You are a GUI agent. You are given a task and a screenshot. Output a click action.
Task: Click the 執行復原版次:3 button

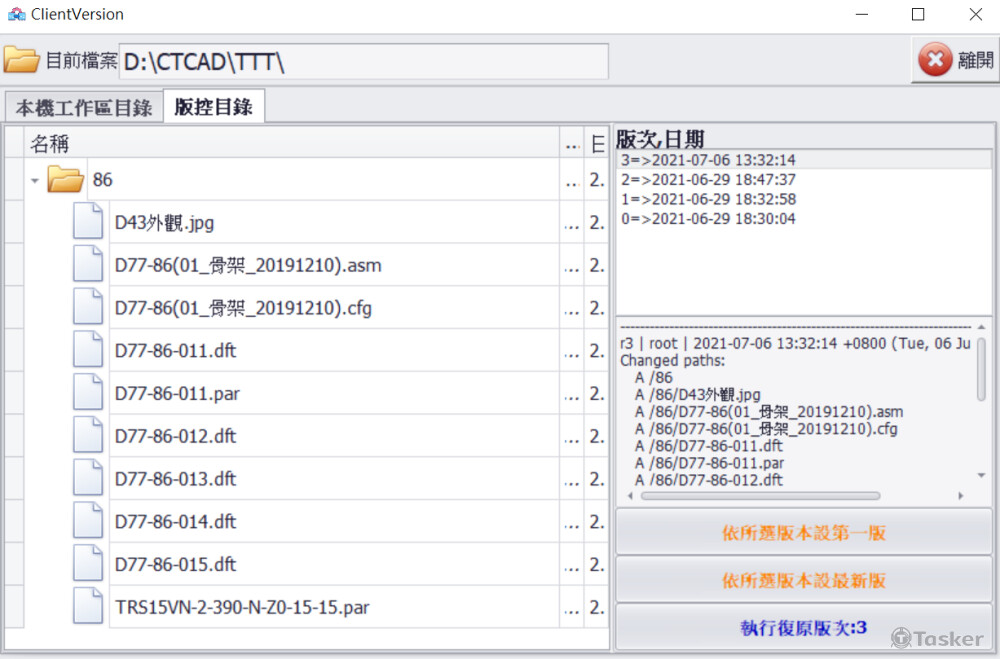(x=804, y=628)
